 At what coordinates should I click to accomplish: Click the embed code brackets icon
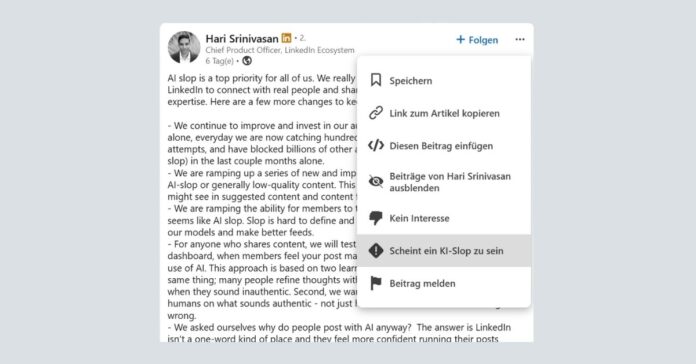pyautogui.click(x=376, y=146)
